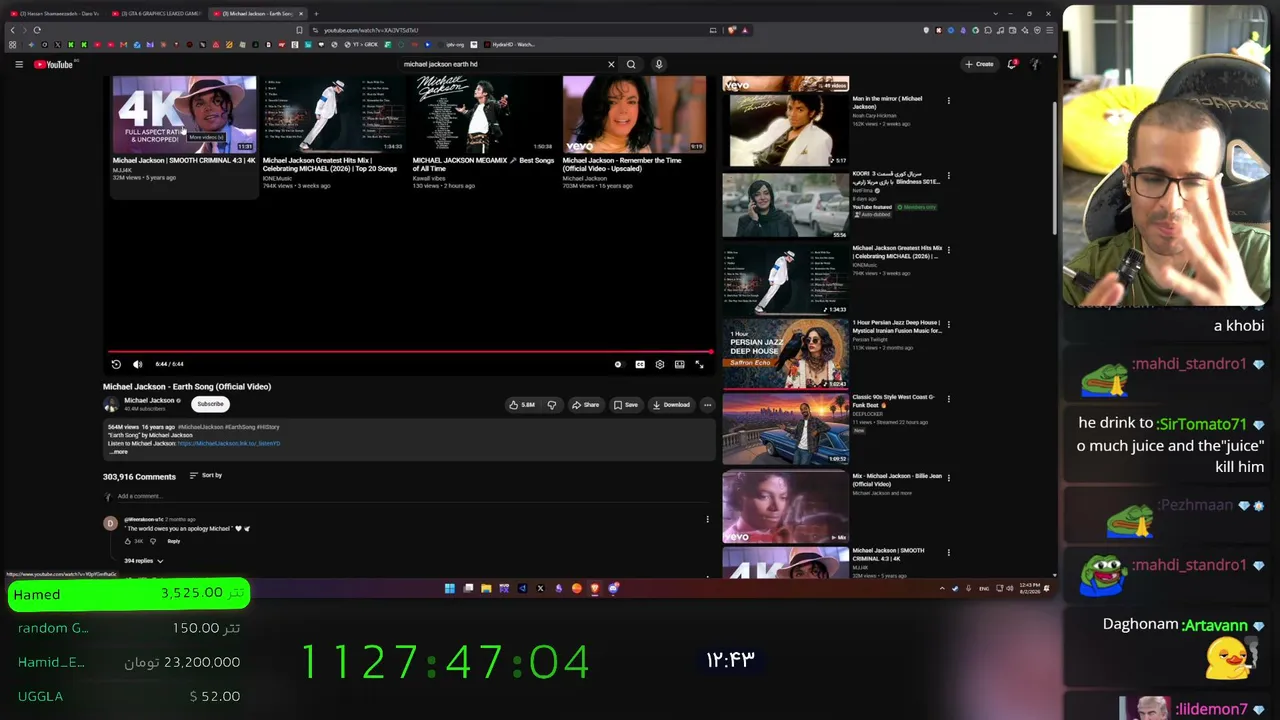Open the Create button in YouTube header

tap(979, 64)
